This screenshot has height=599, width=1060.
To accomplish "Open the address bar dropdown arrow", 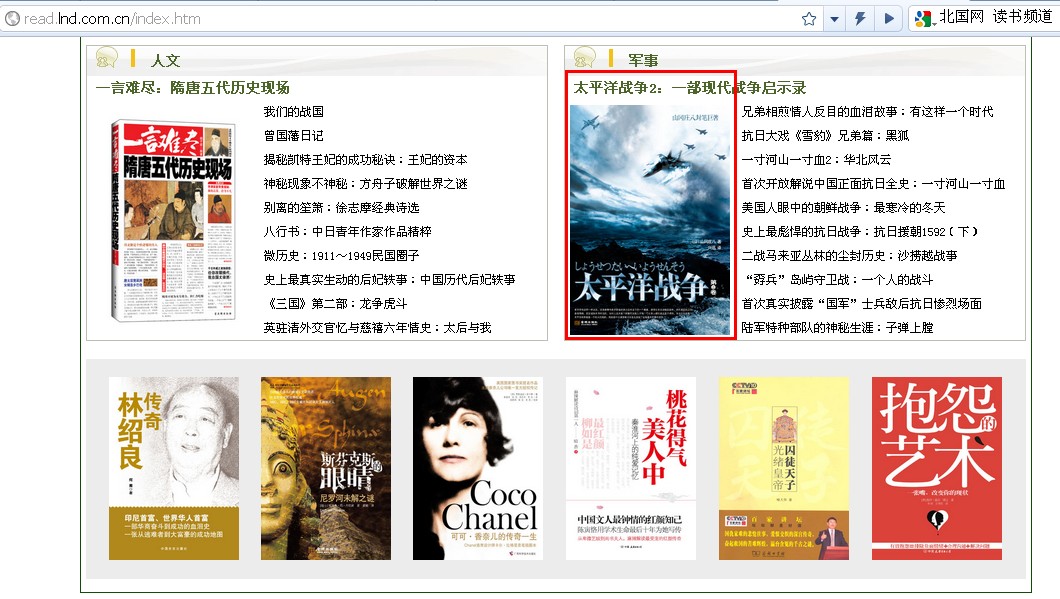I will click(x=835, y=19).
